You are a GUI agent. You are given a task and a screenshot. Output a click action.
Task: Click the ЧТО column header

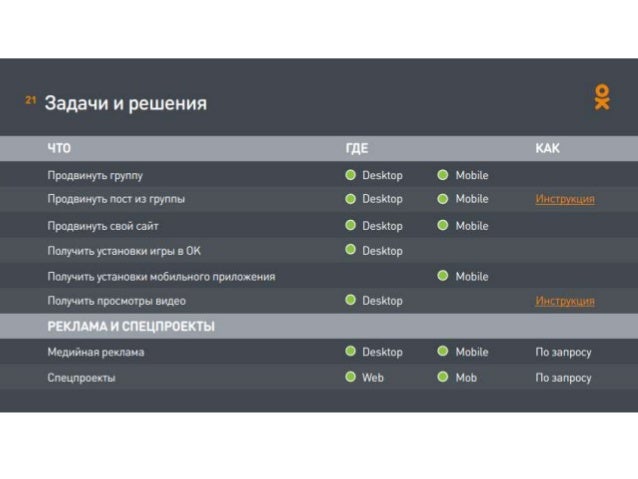click(x=59, y=149)
